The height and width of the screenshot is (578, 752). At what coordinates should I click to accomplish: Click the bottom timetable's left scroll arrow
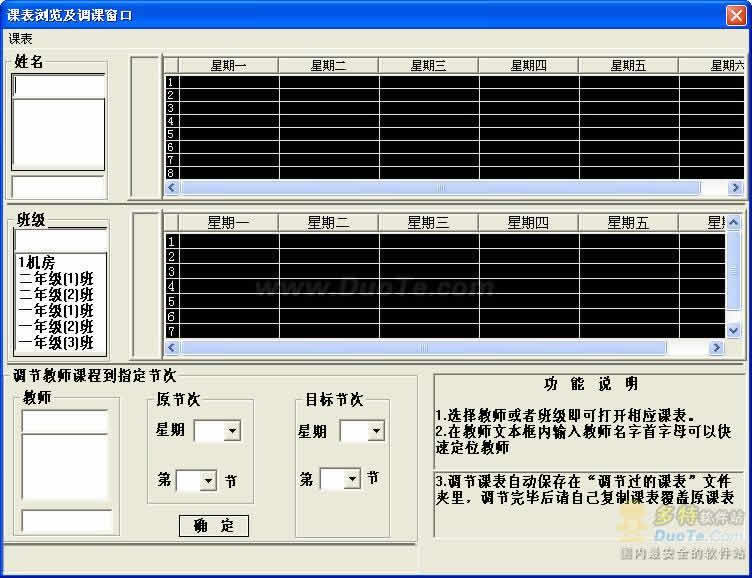pyautogui.click(x=172, y=347)
